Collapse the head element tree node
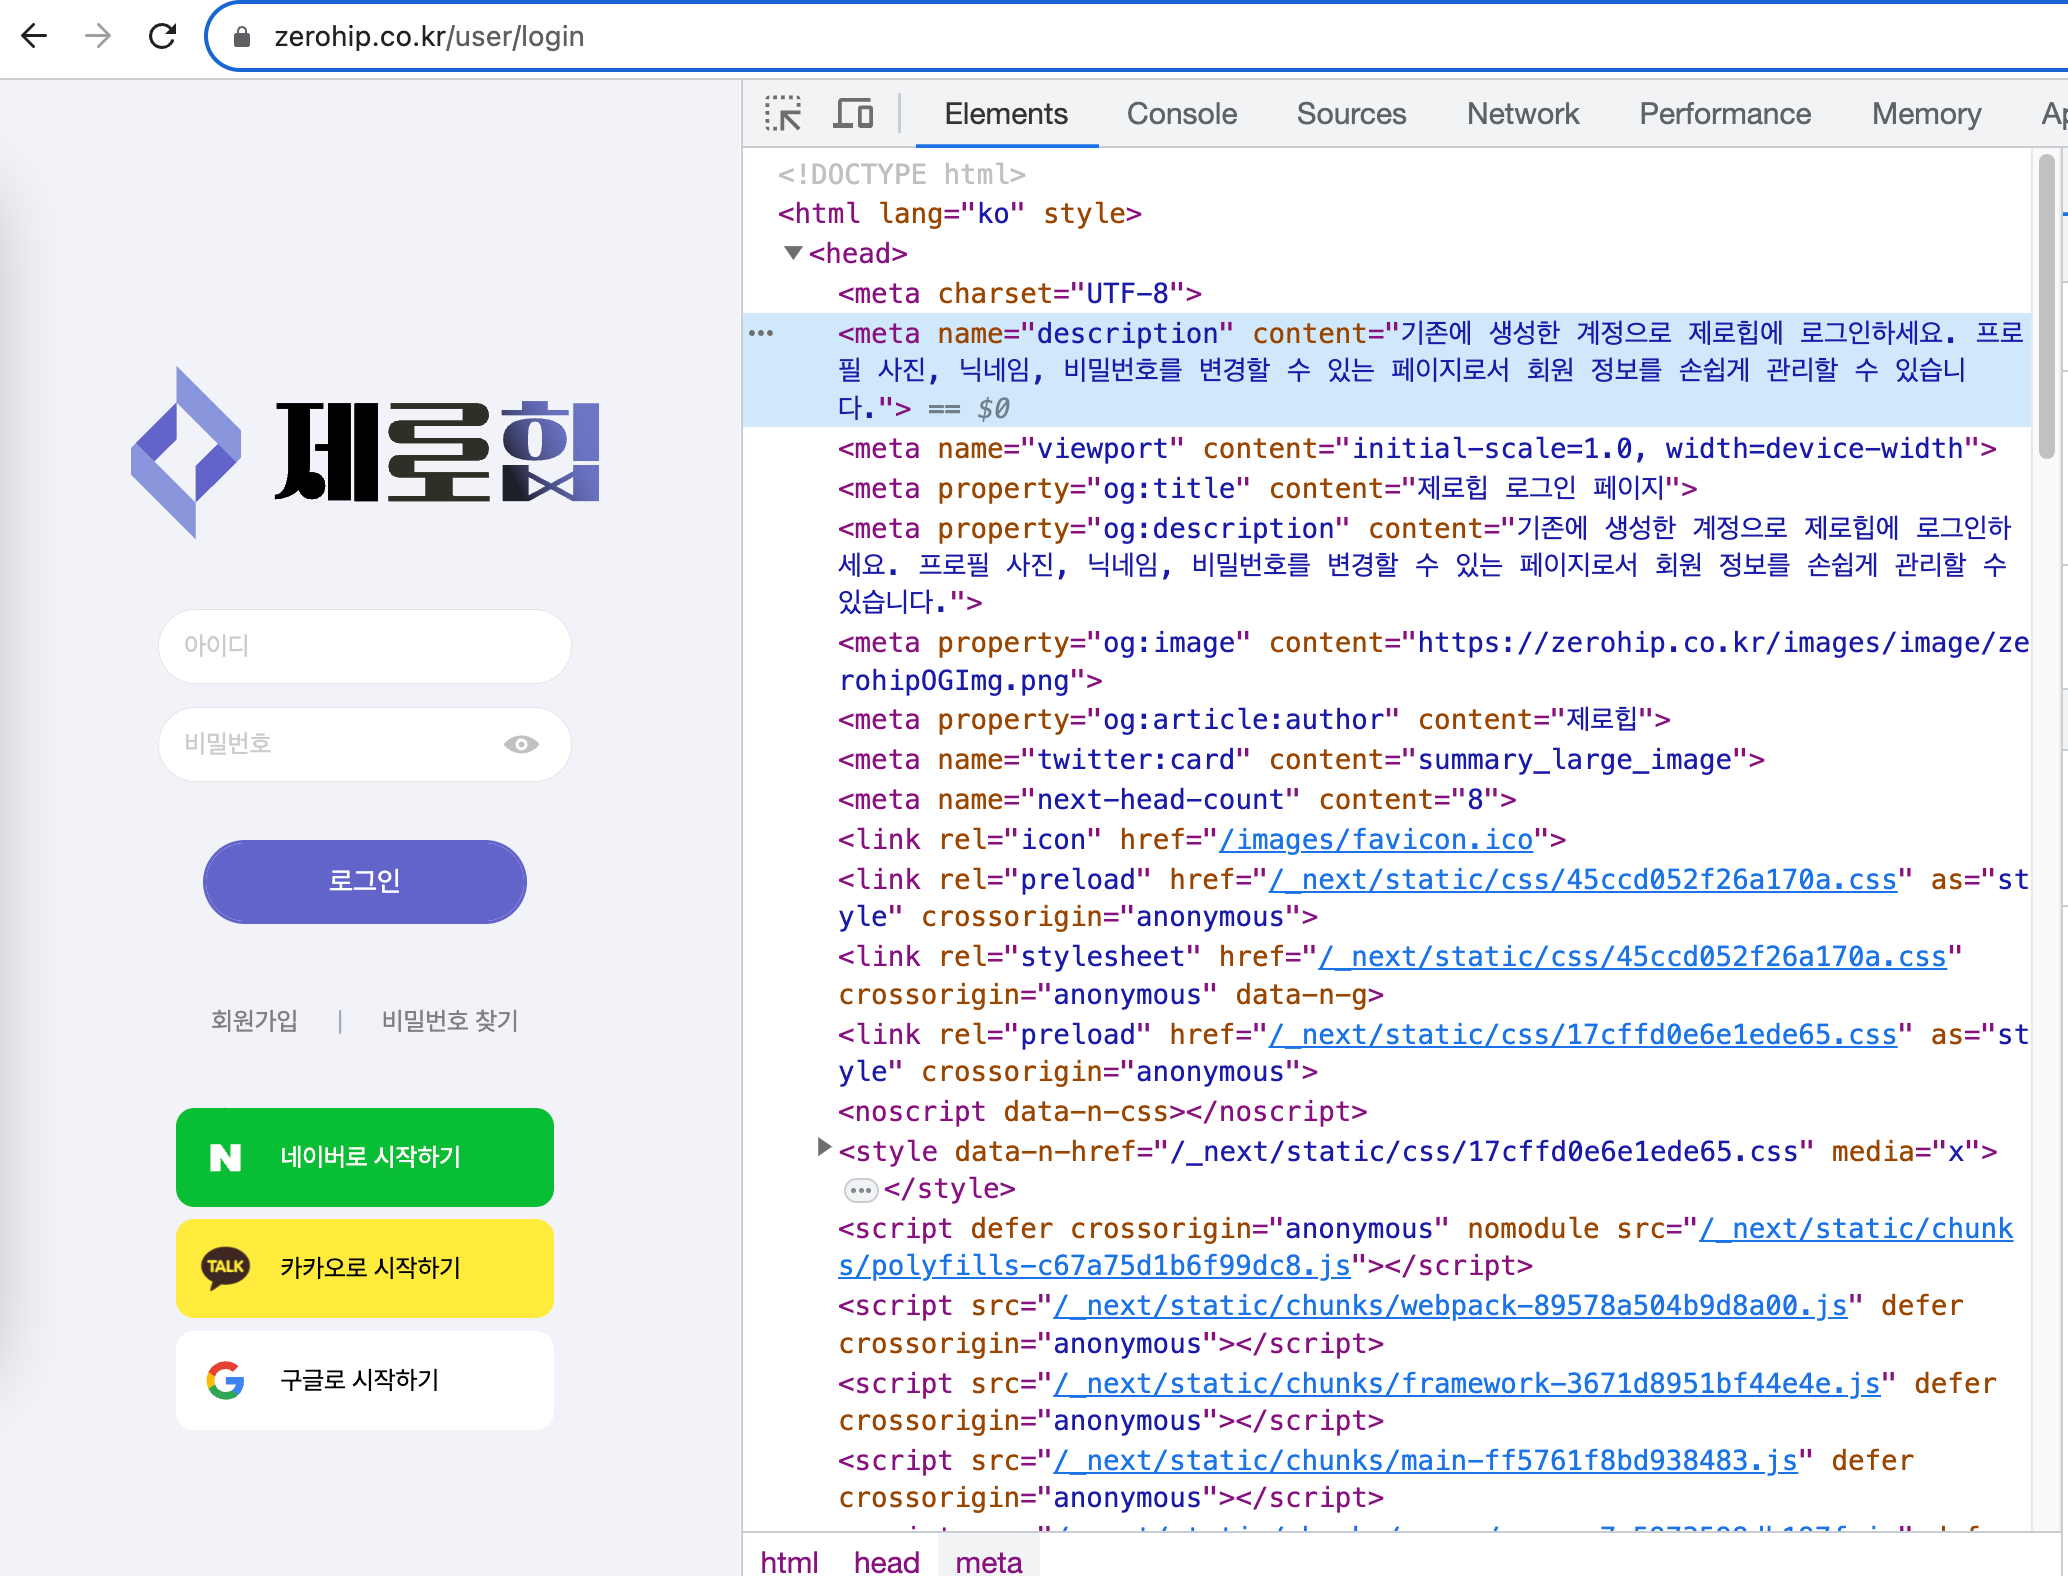The width and height of the screenshot is (2068, 1576). 793,253
